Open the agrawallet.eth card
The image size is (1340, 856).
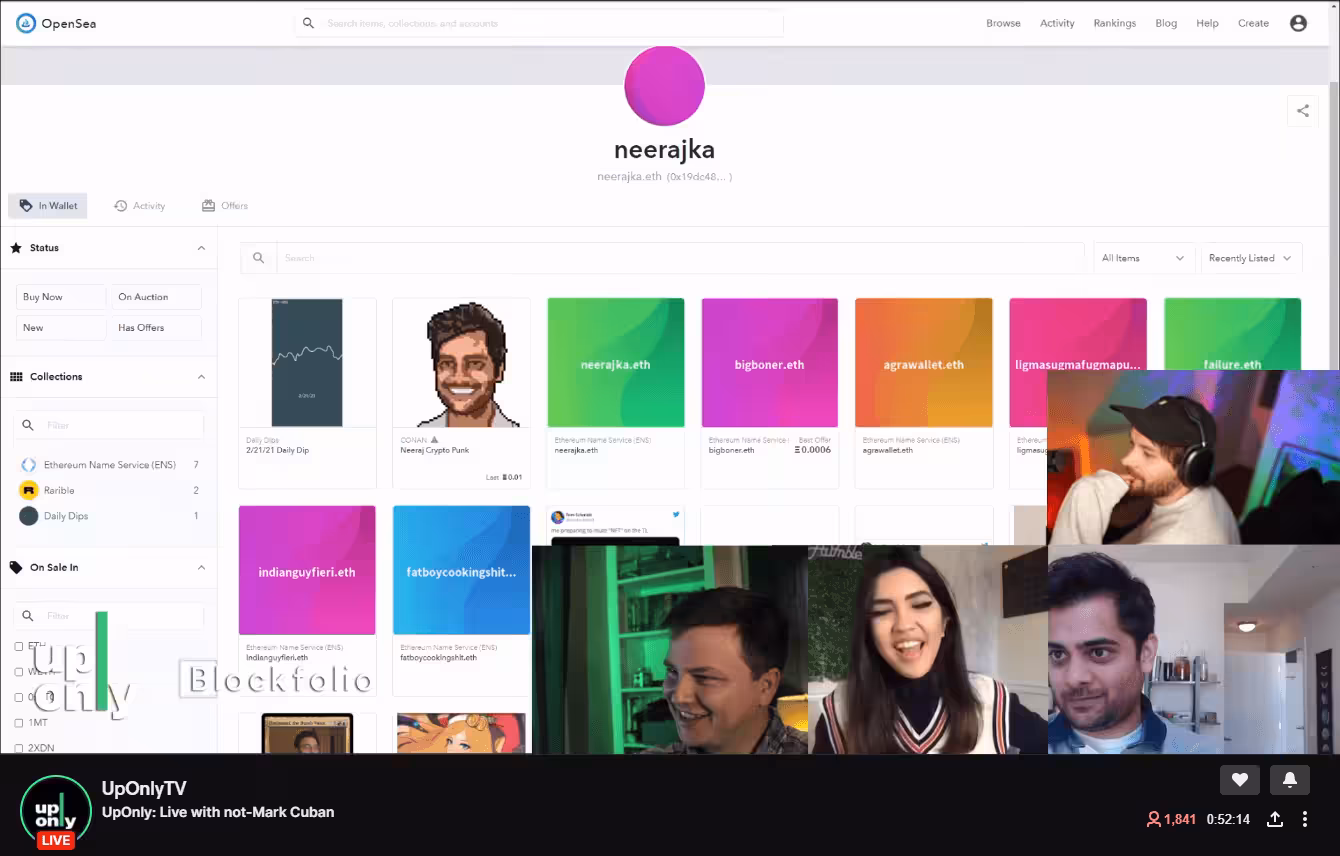[x=924, y=393]
